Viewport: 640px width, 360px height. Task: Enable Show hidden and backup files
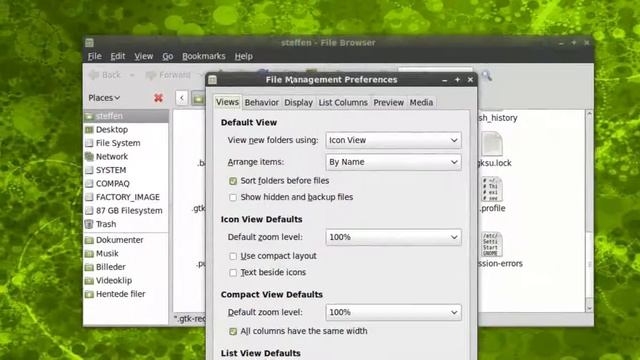point(233,197)
